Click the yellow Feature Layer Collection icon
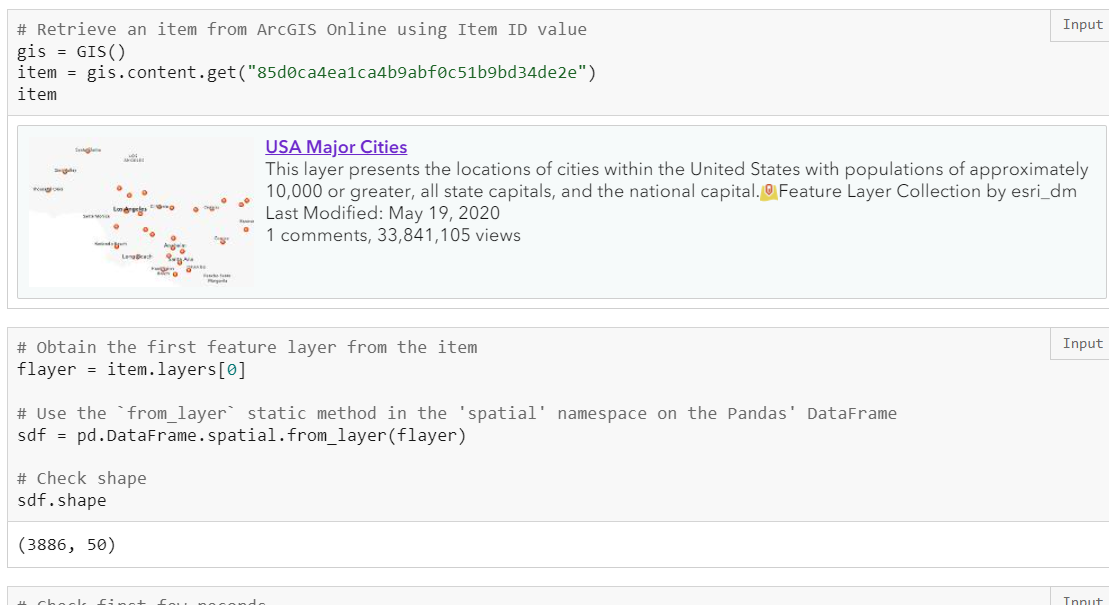Image resolution: width=1109 pixels, height=605 pixels. pos(769,191)
